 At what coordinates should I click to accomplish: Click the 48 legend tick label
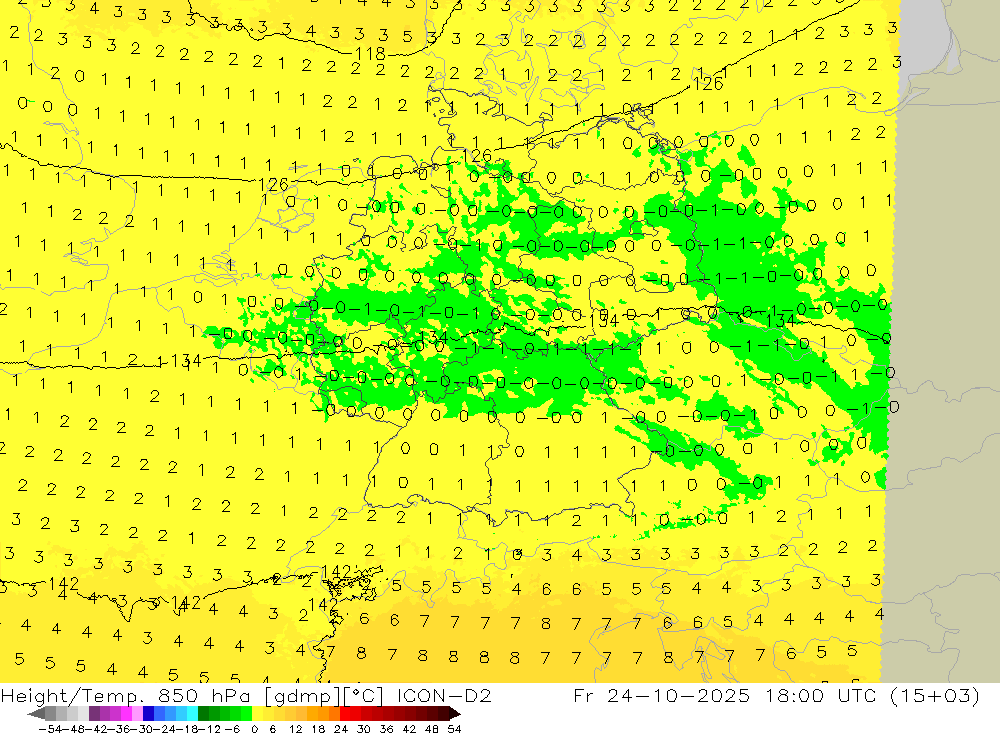431,729
